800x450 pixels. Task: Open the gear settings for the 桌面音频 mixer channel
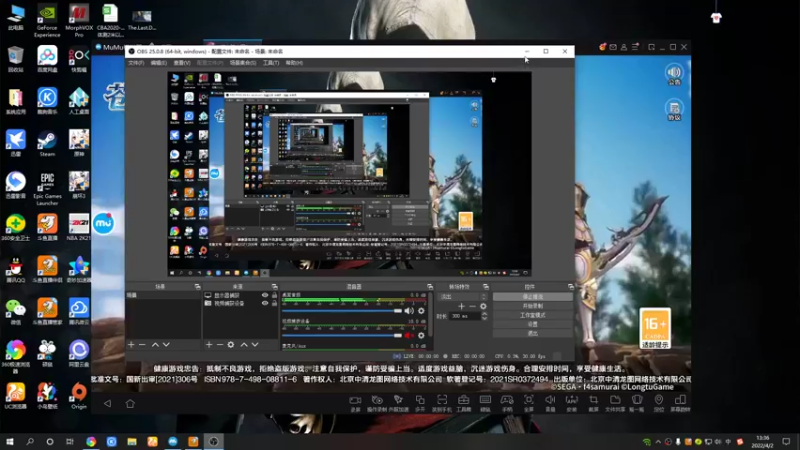(x=421, y=311)
